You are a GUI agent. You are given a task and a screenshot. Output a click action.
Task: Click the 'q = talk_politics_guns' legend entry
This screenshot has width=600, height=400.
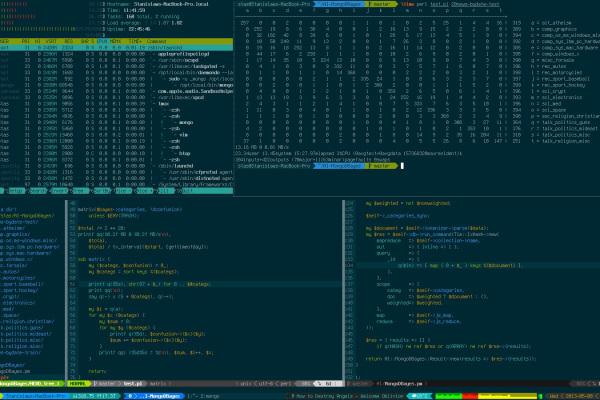click(x=561, y=122)
